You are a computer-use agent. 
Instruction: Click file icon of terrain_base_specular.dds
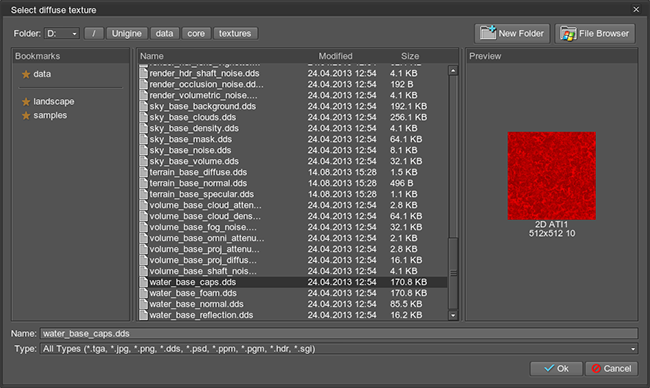point(143,194)
